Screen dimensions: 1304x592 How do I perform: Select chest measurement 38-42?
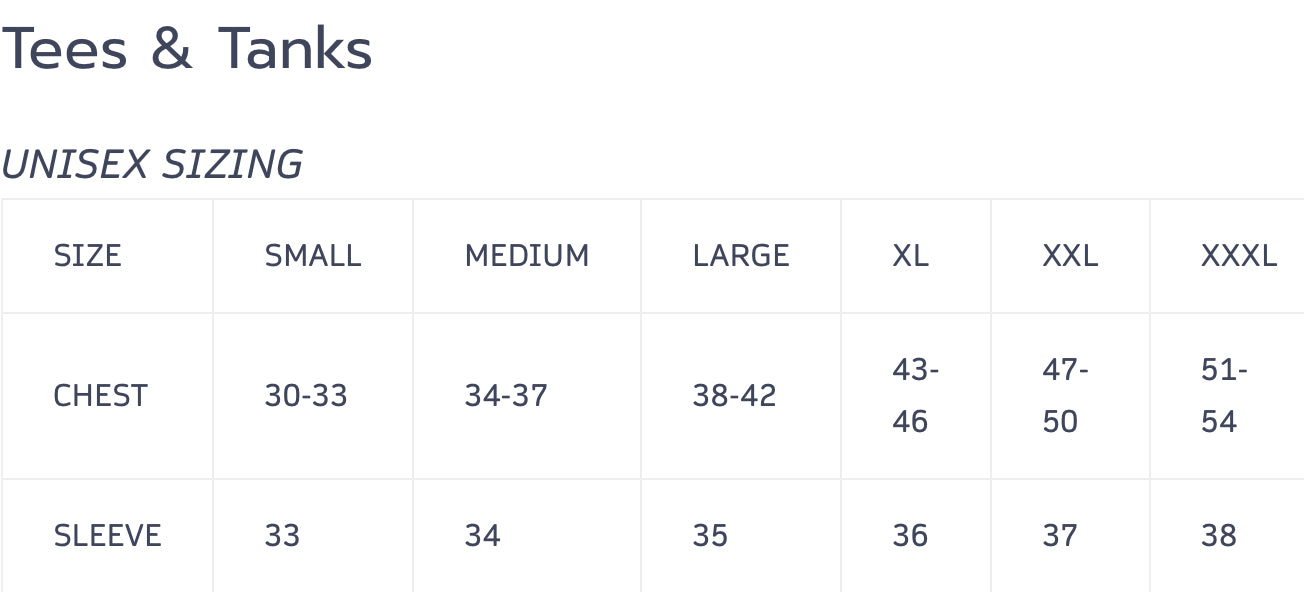tap(734, 396)
